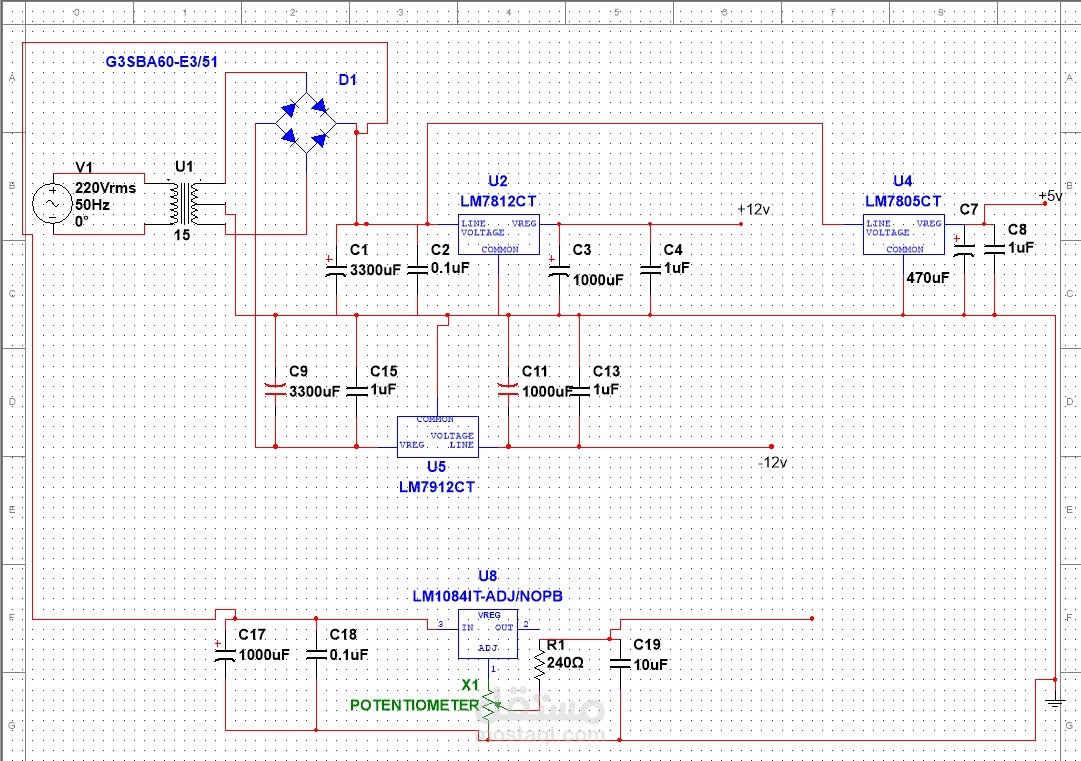
Task: Select capacitor C17 1000uF symbol
Action: point(225,653)
